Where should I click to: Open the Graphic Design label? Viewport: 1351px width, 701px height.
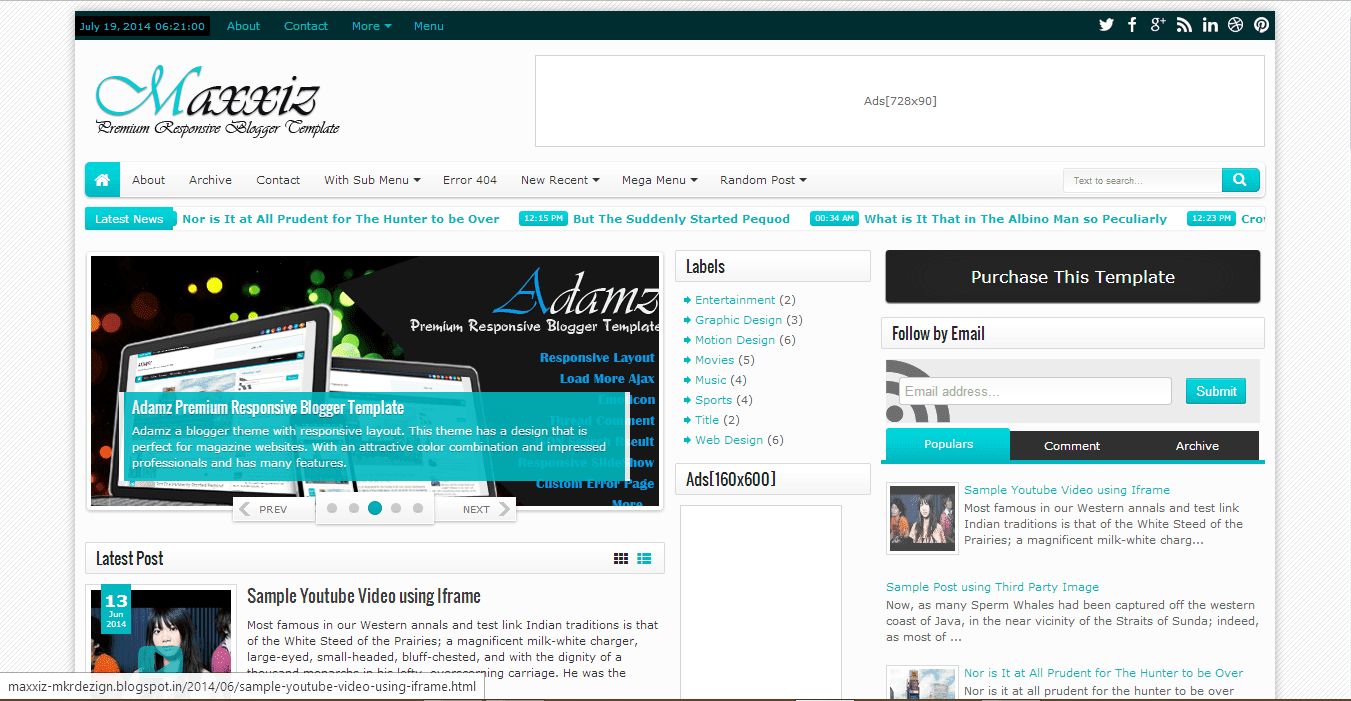pos(739,320)
